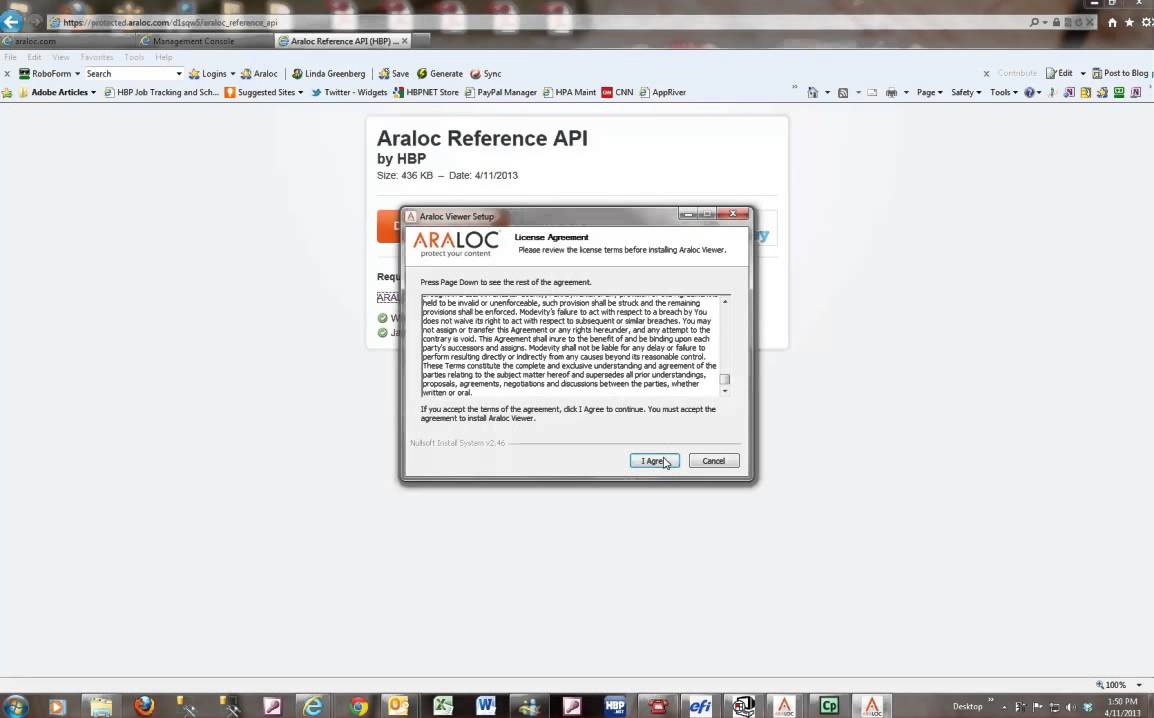
Task: Click the blue Help question mark icon
Action: click(x=1029, y=93)
